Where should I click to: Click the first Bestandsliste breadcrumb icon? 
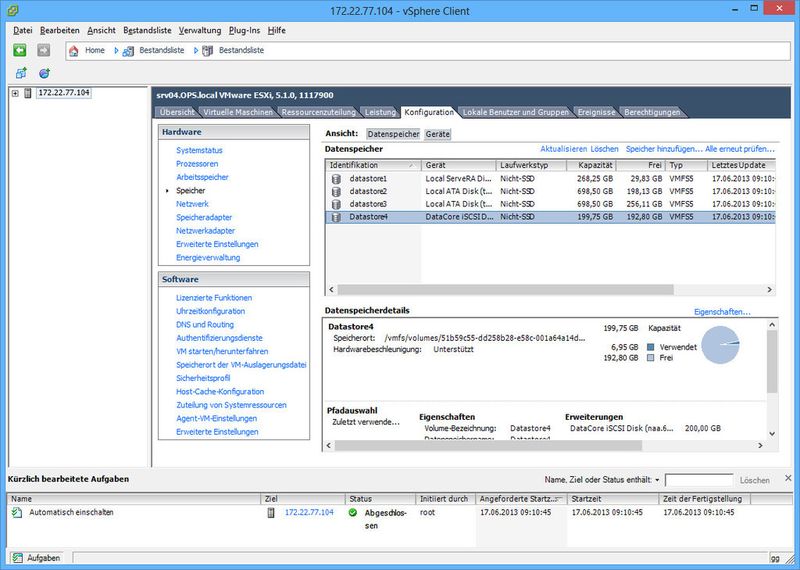tap(128, 51)
